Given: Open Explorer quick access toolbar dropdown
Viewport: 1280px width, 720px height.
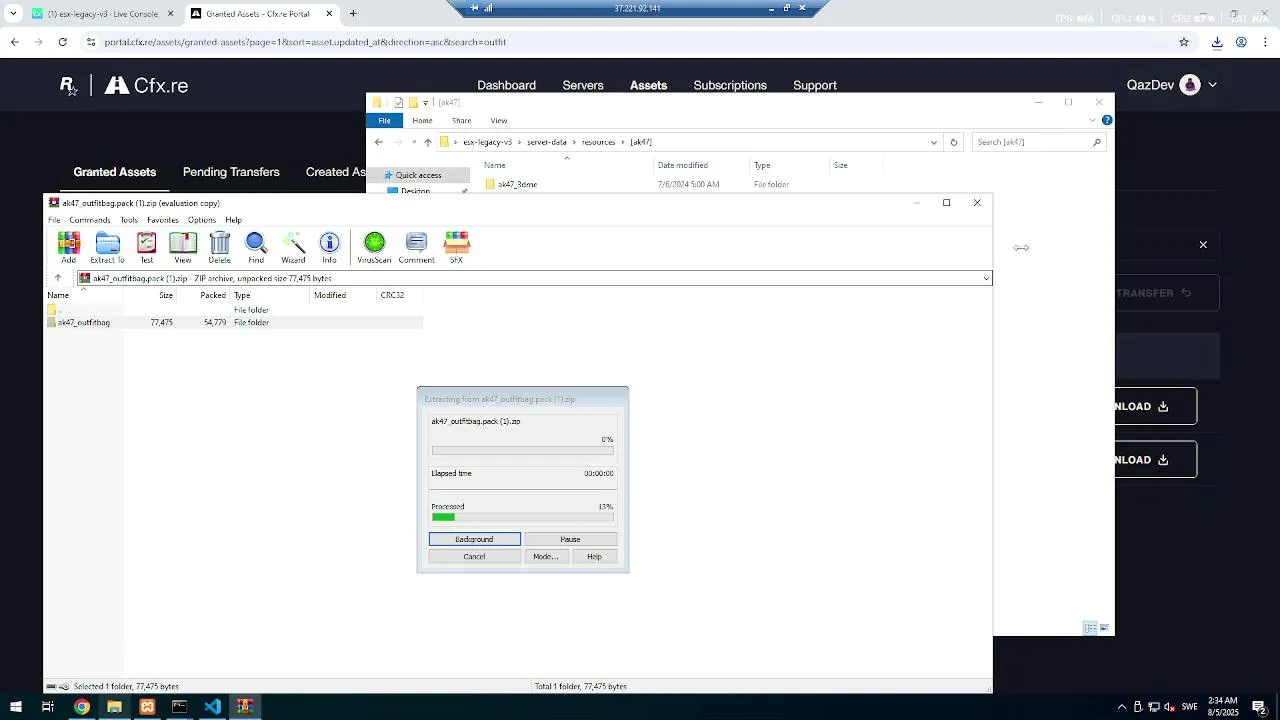Looking at the screenshot, I should [425, 102].
